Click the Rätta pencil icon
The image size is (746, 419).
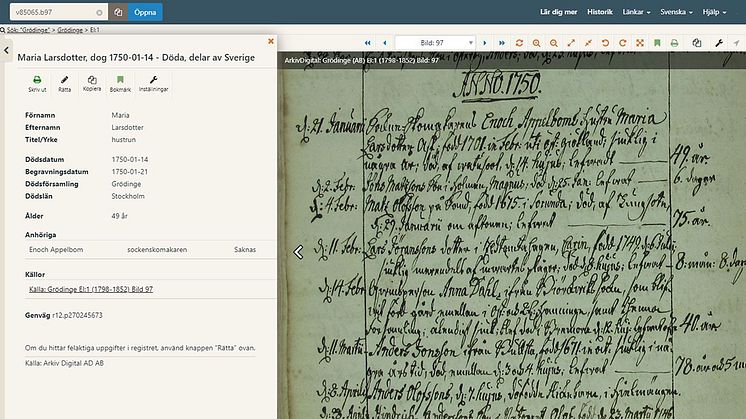[x=64, y=80]
